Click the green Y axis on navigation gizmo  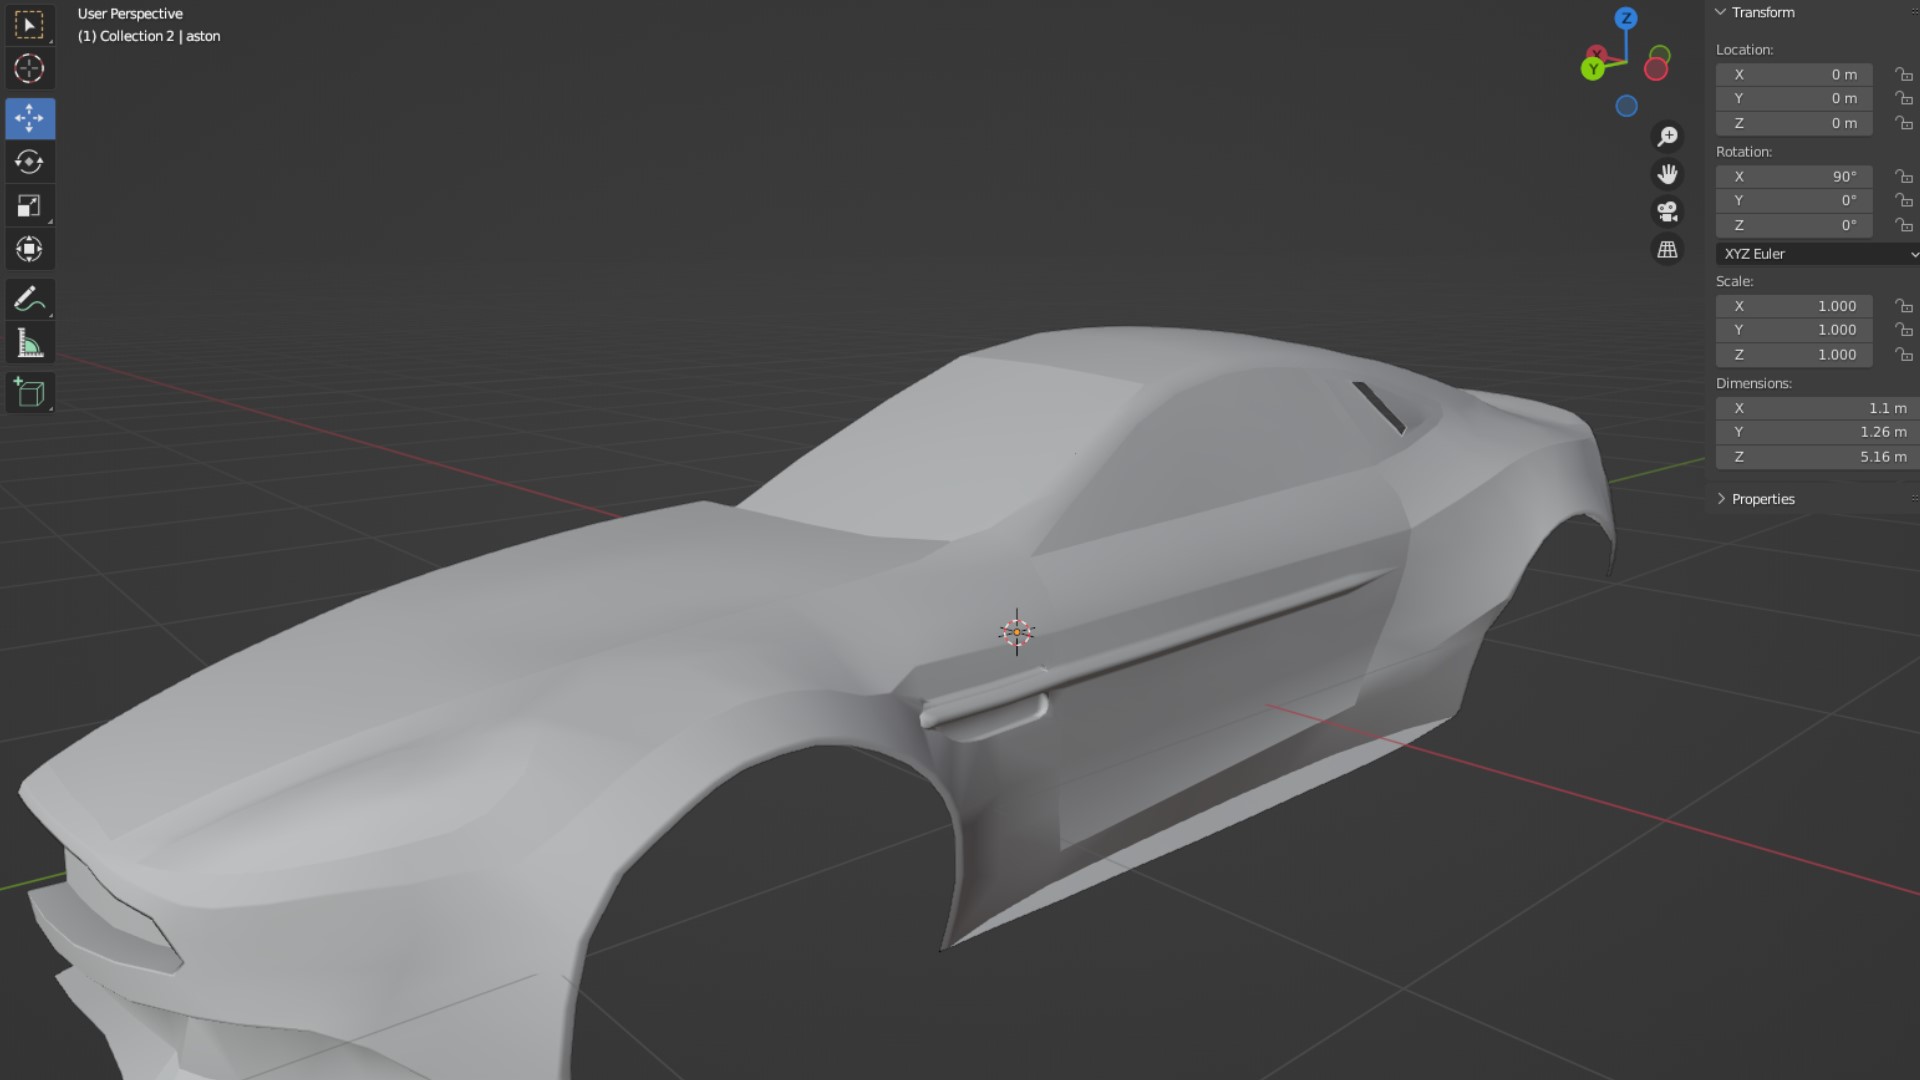click(x=1593, y=69)
